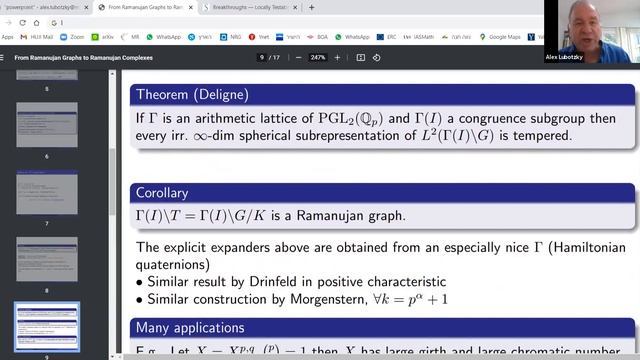Click the thumbnail panel scrollbar

[x=112, y=182]
